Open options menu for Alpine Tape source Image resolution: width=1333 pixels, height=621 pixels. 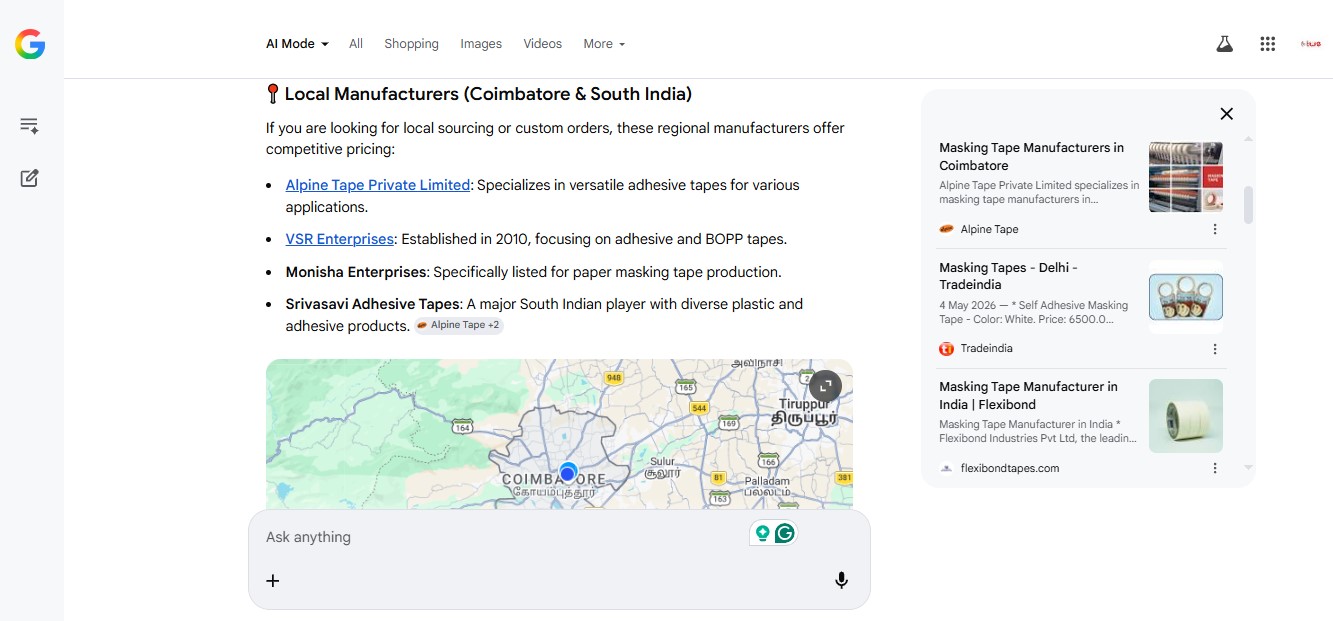click(1215, 229)
